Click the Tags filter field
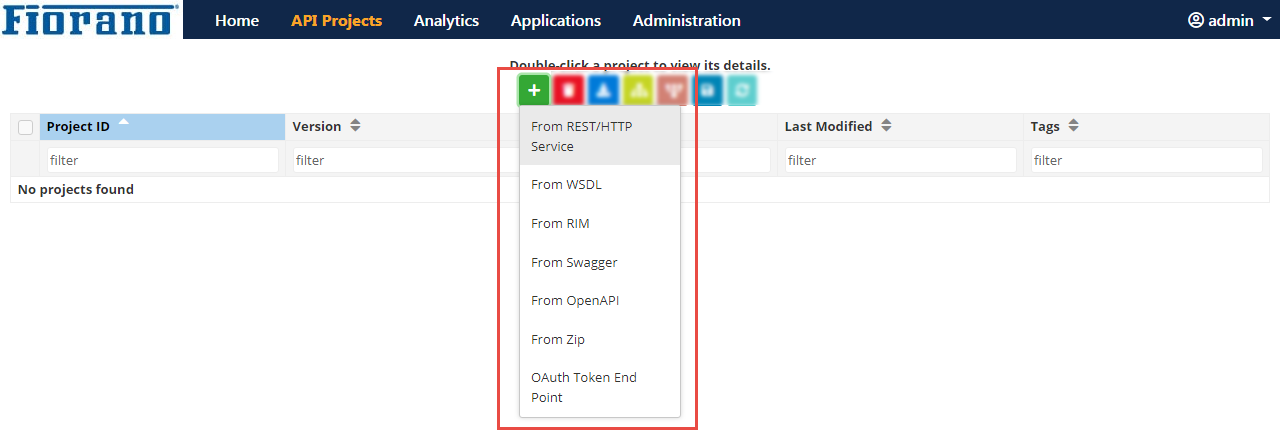 (x=1146, y=160)
